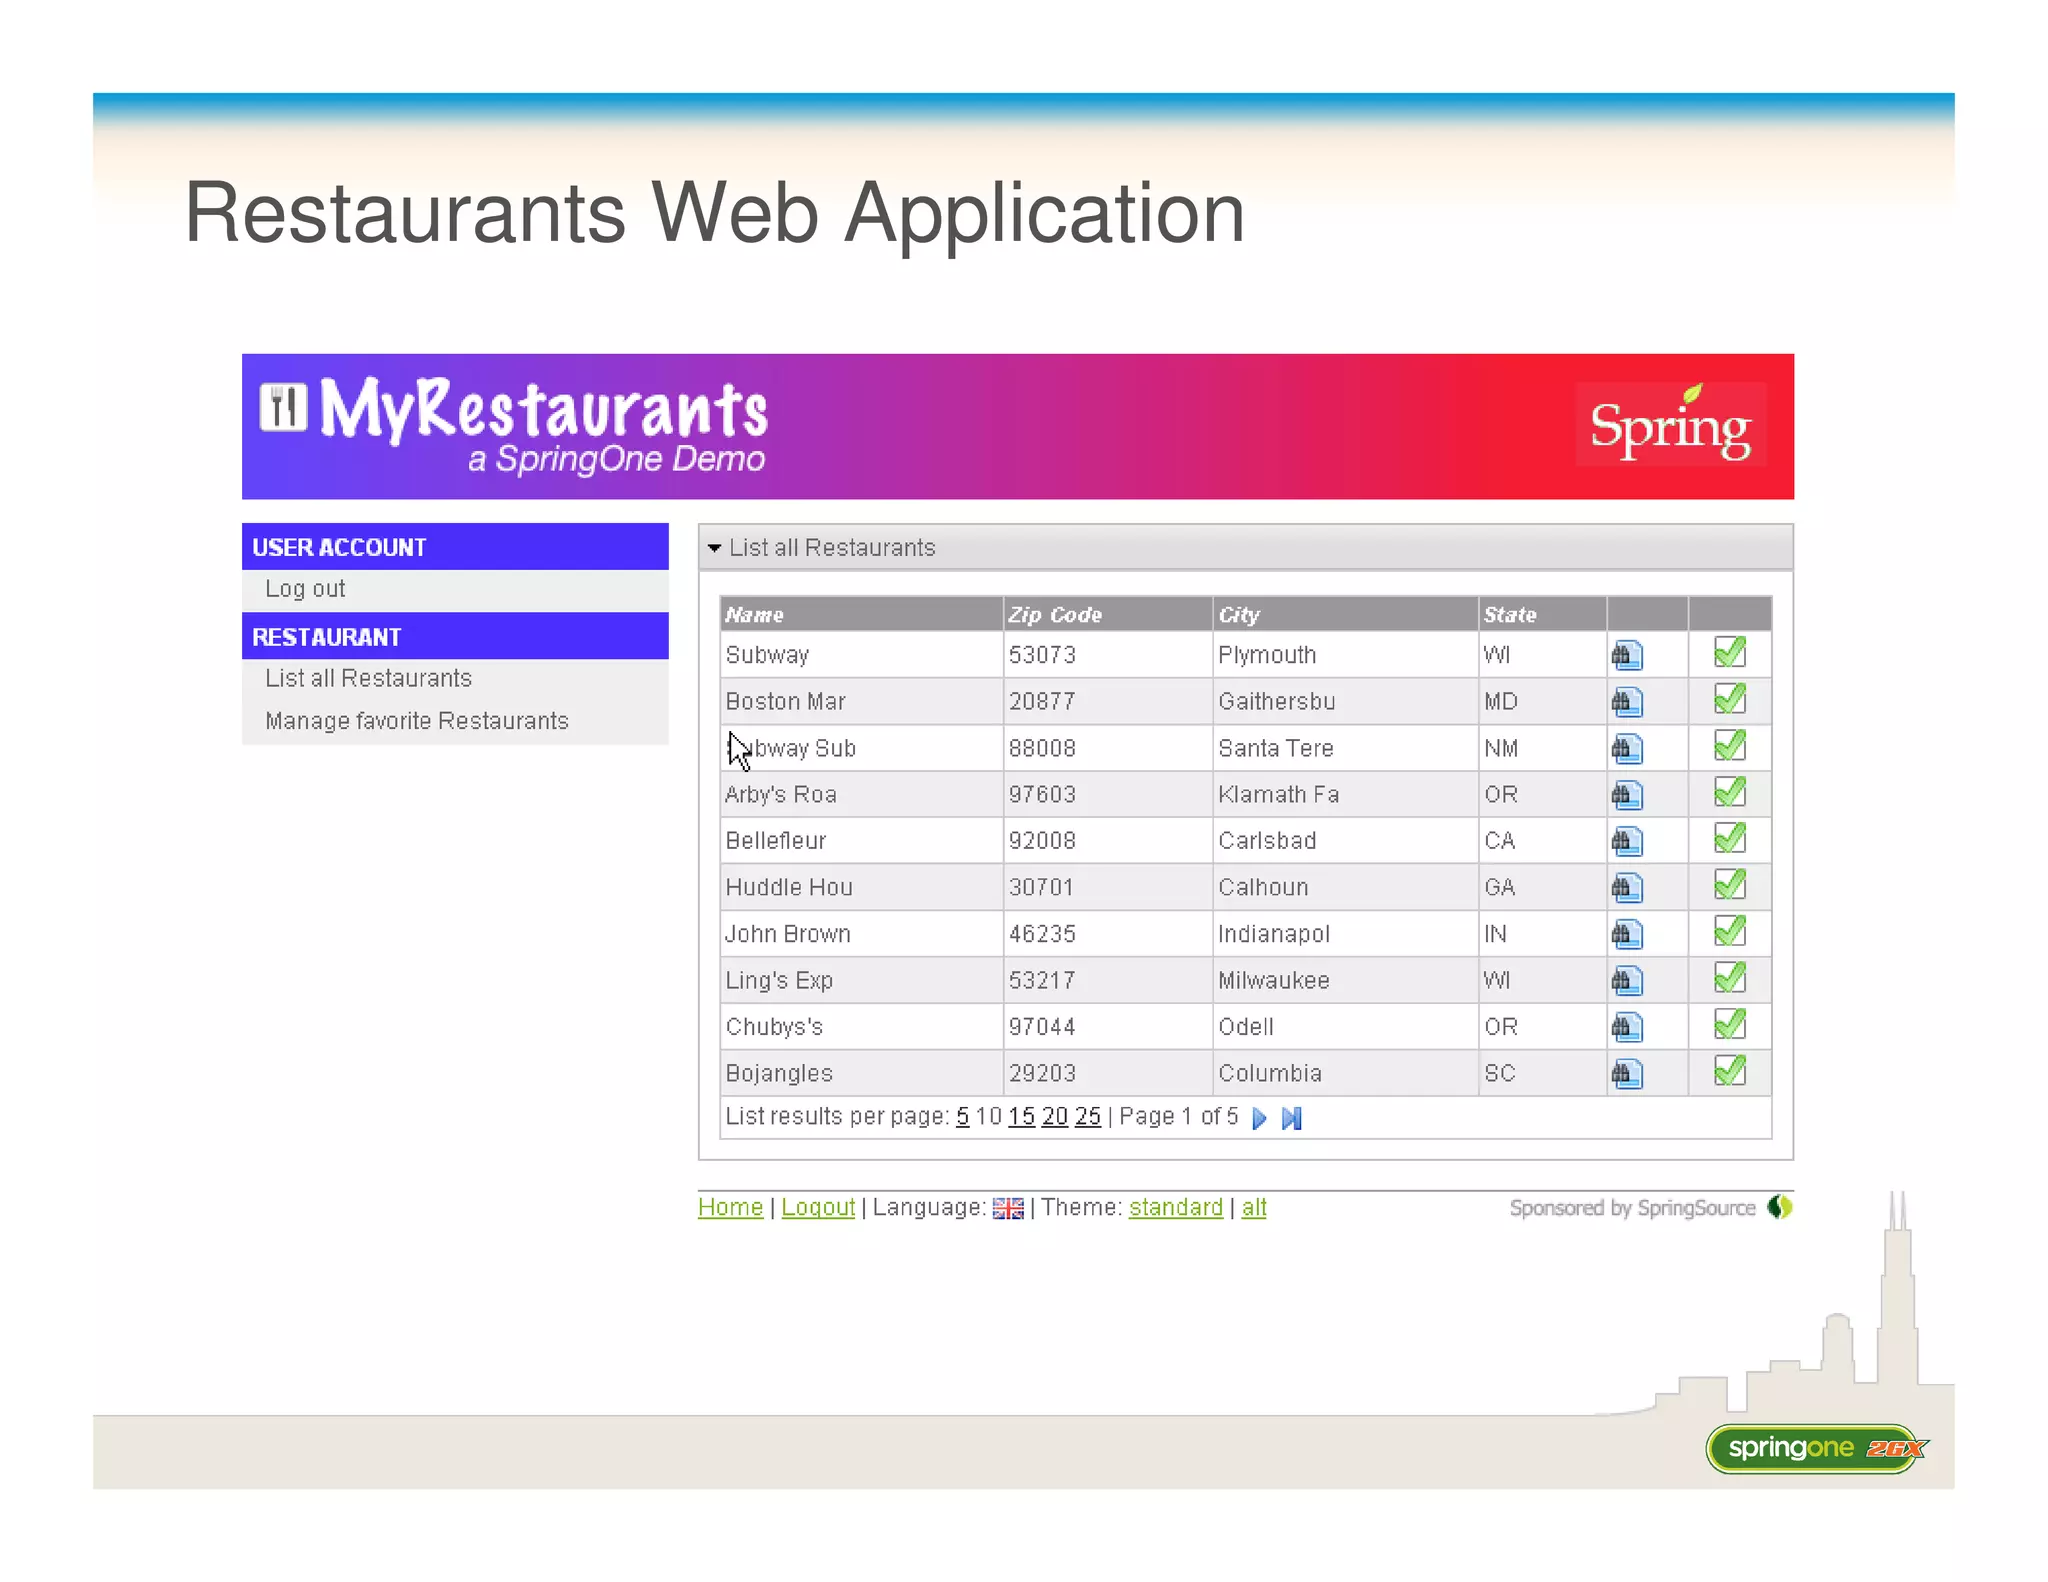
Task: Click the MyRestaurants logo
Action: [515, 425]
